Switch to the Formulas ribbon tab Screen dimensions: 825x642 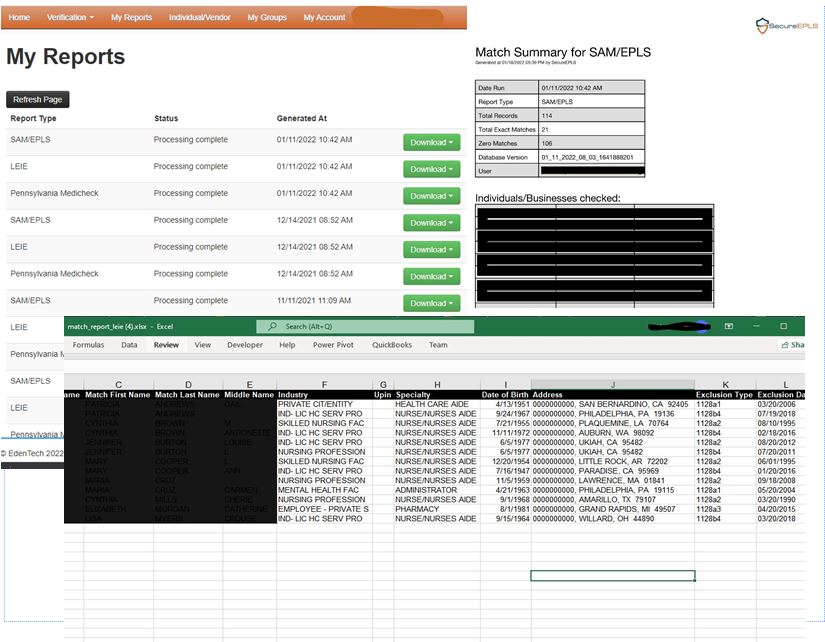coord(88,345)
